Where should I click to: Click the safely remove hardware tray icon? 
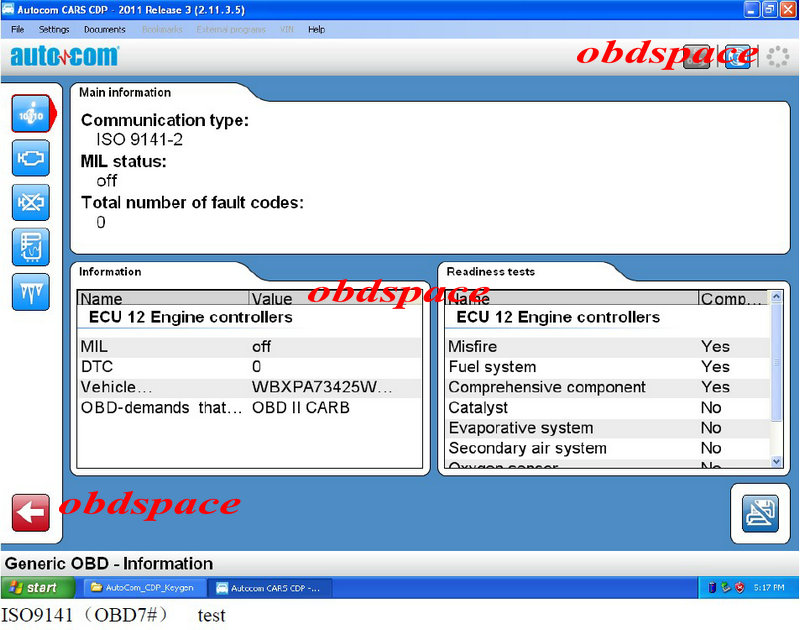coord(726,588)
